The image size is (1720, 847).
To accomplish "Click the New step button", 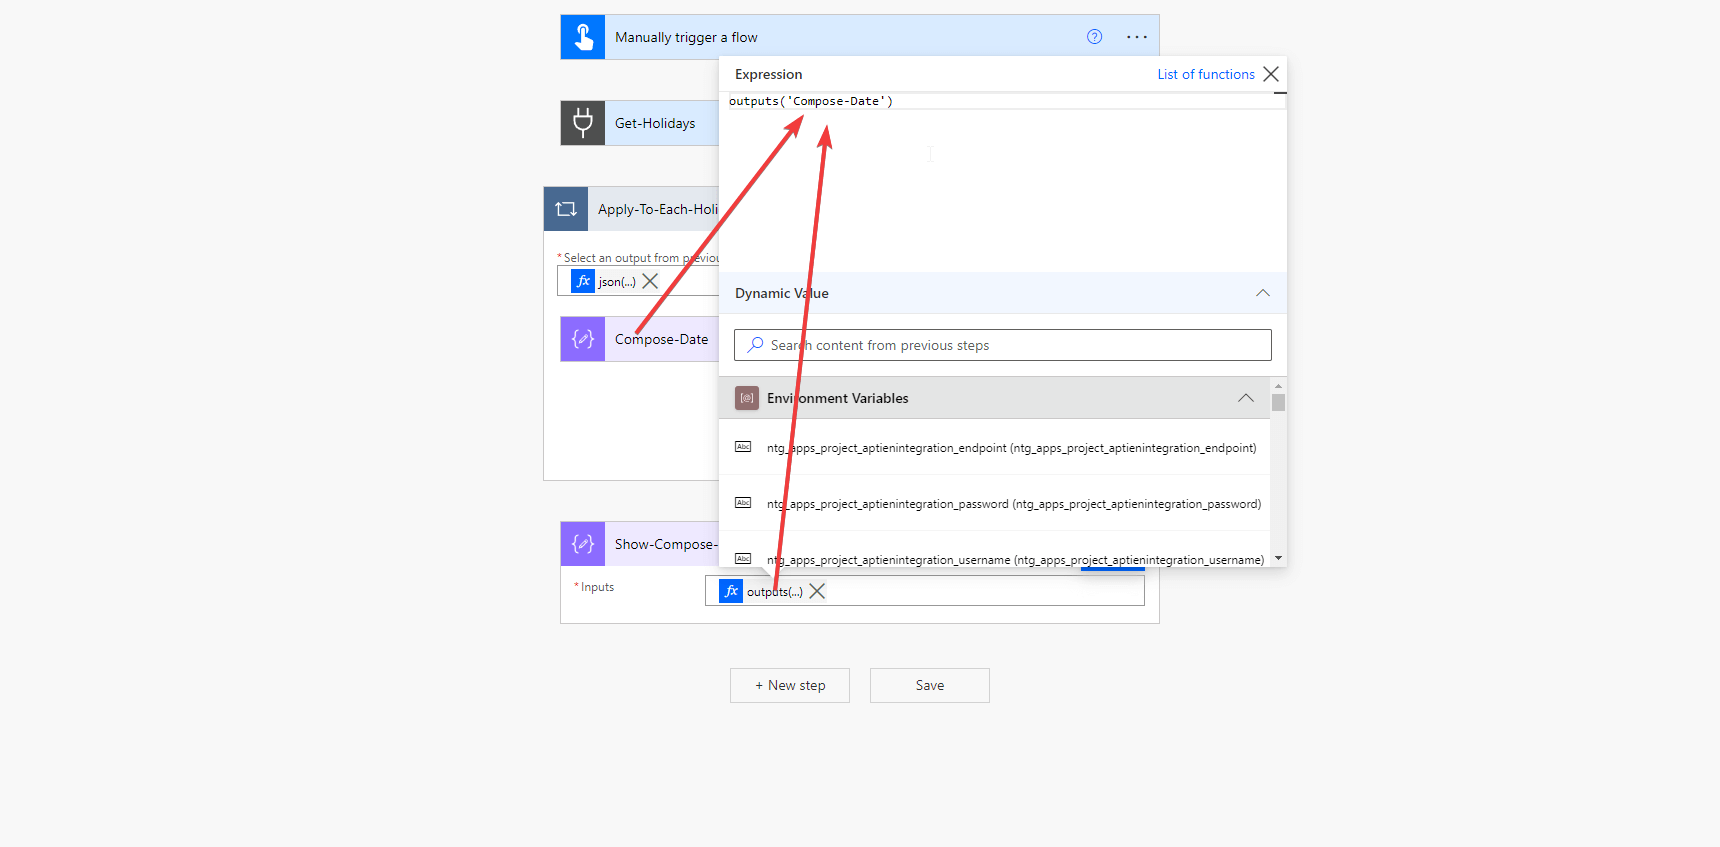I will pyautogui.click(x=790, y=685).
